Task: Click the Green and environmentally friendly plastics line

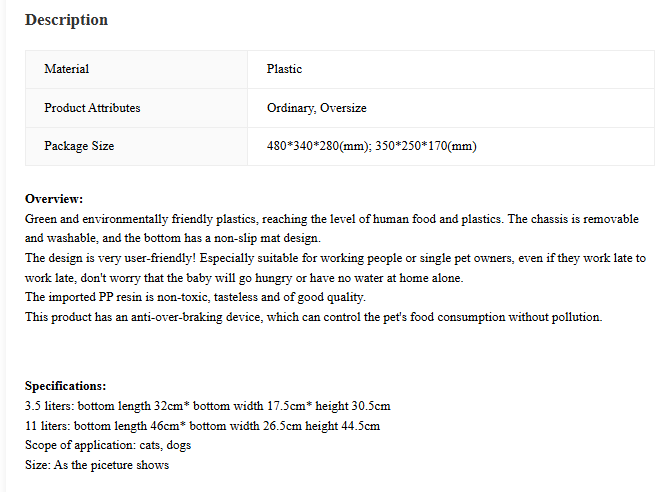Action: [x=331, y=219]
